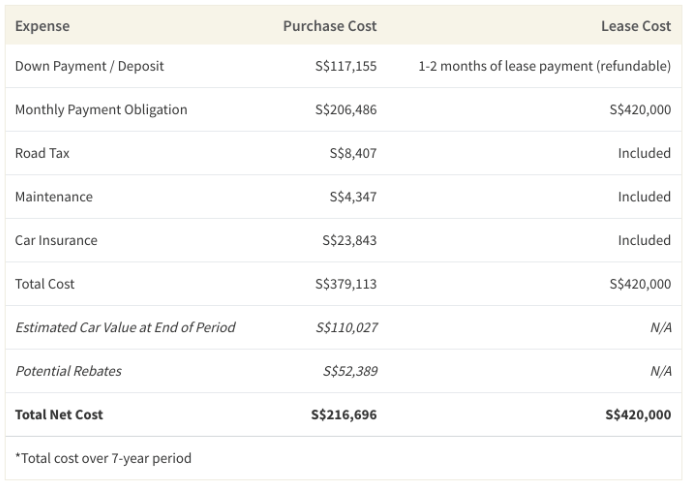The image size is (689, 484).
Task: Click the Road Tax row label
Action: click(x=42, y=153)
